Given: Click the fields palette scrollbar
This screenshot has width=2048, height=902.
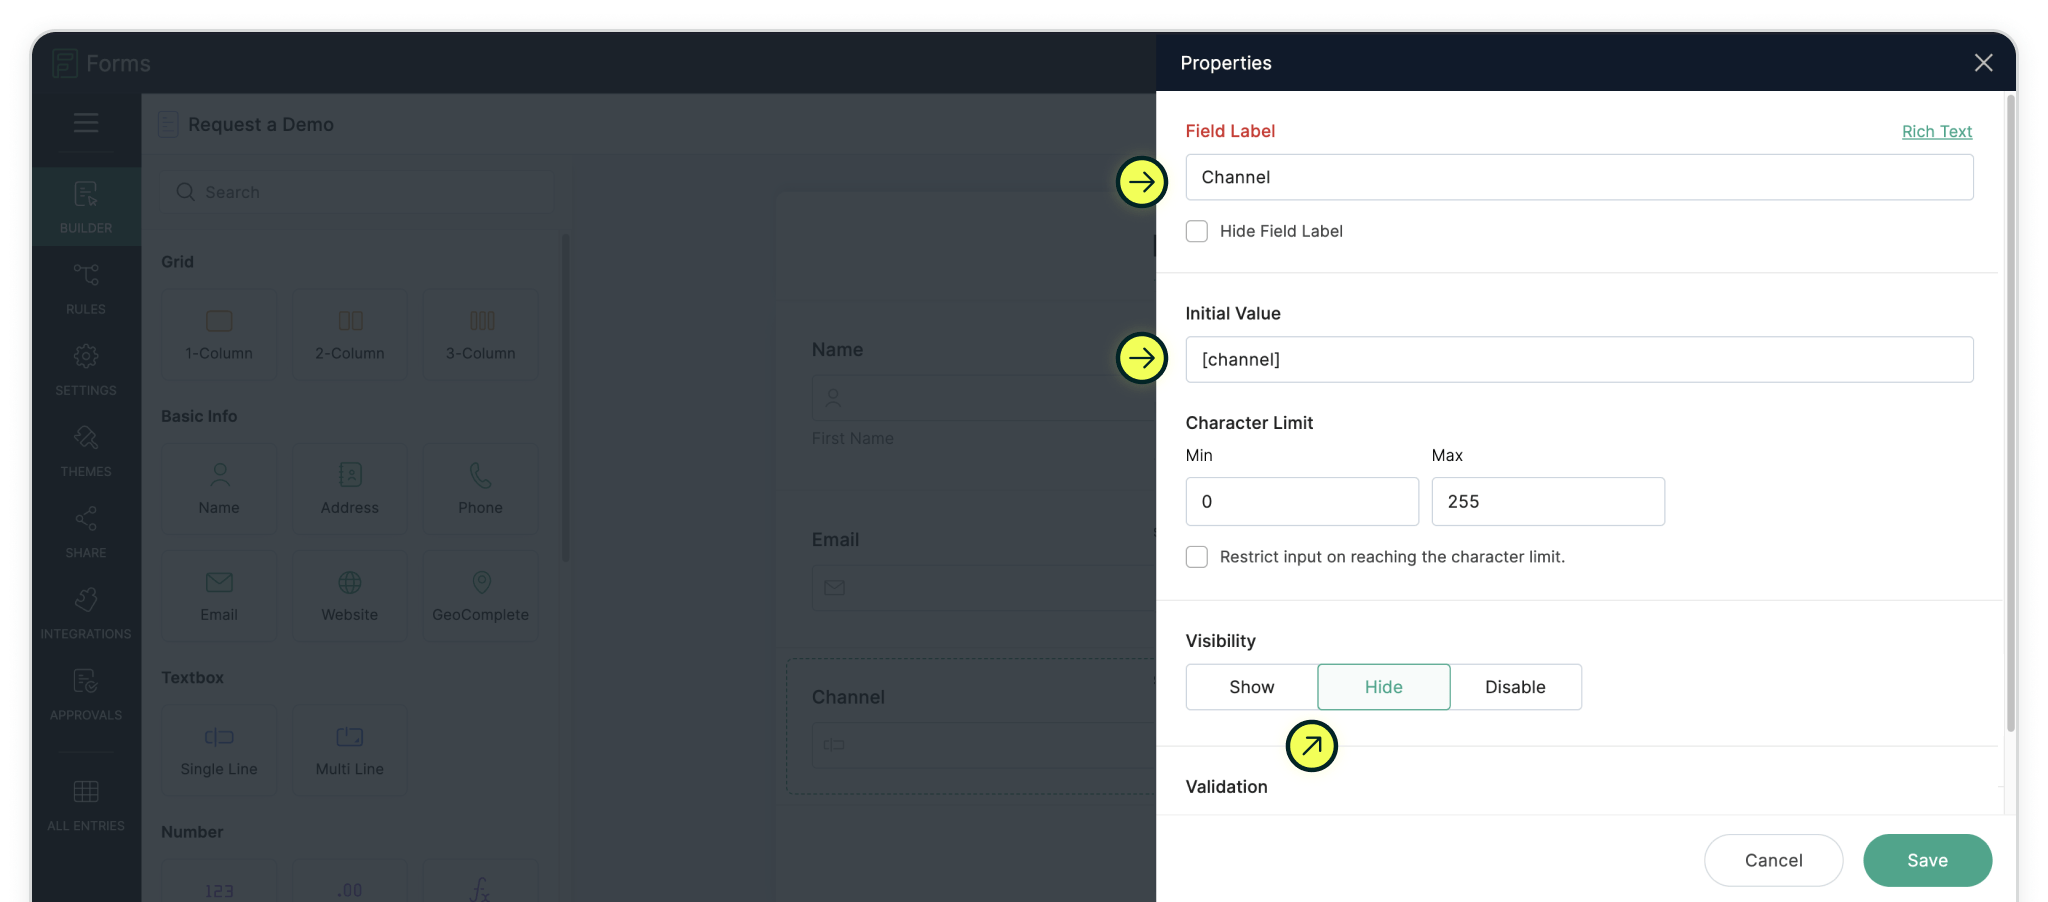Looking at the screenshot, I should click(x=565, y=398).
